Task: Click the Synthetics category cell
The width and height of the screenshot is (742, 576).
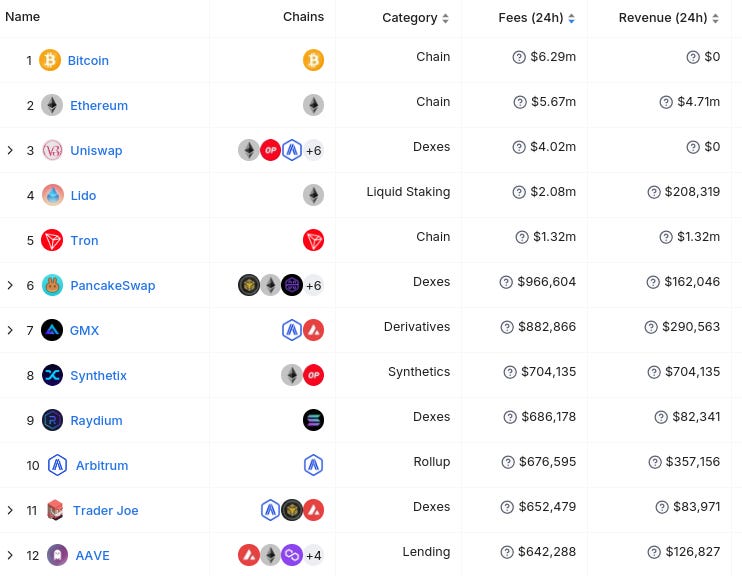Action: (x=419, y=372)
